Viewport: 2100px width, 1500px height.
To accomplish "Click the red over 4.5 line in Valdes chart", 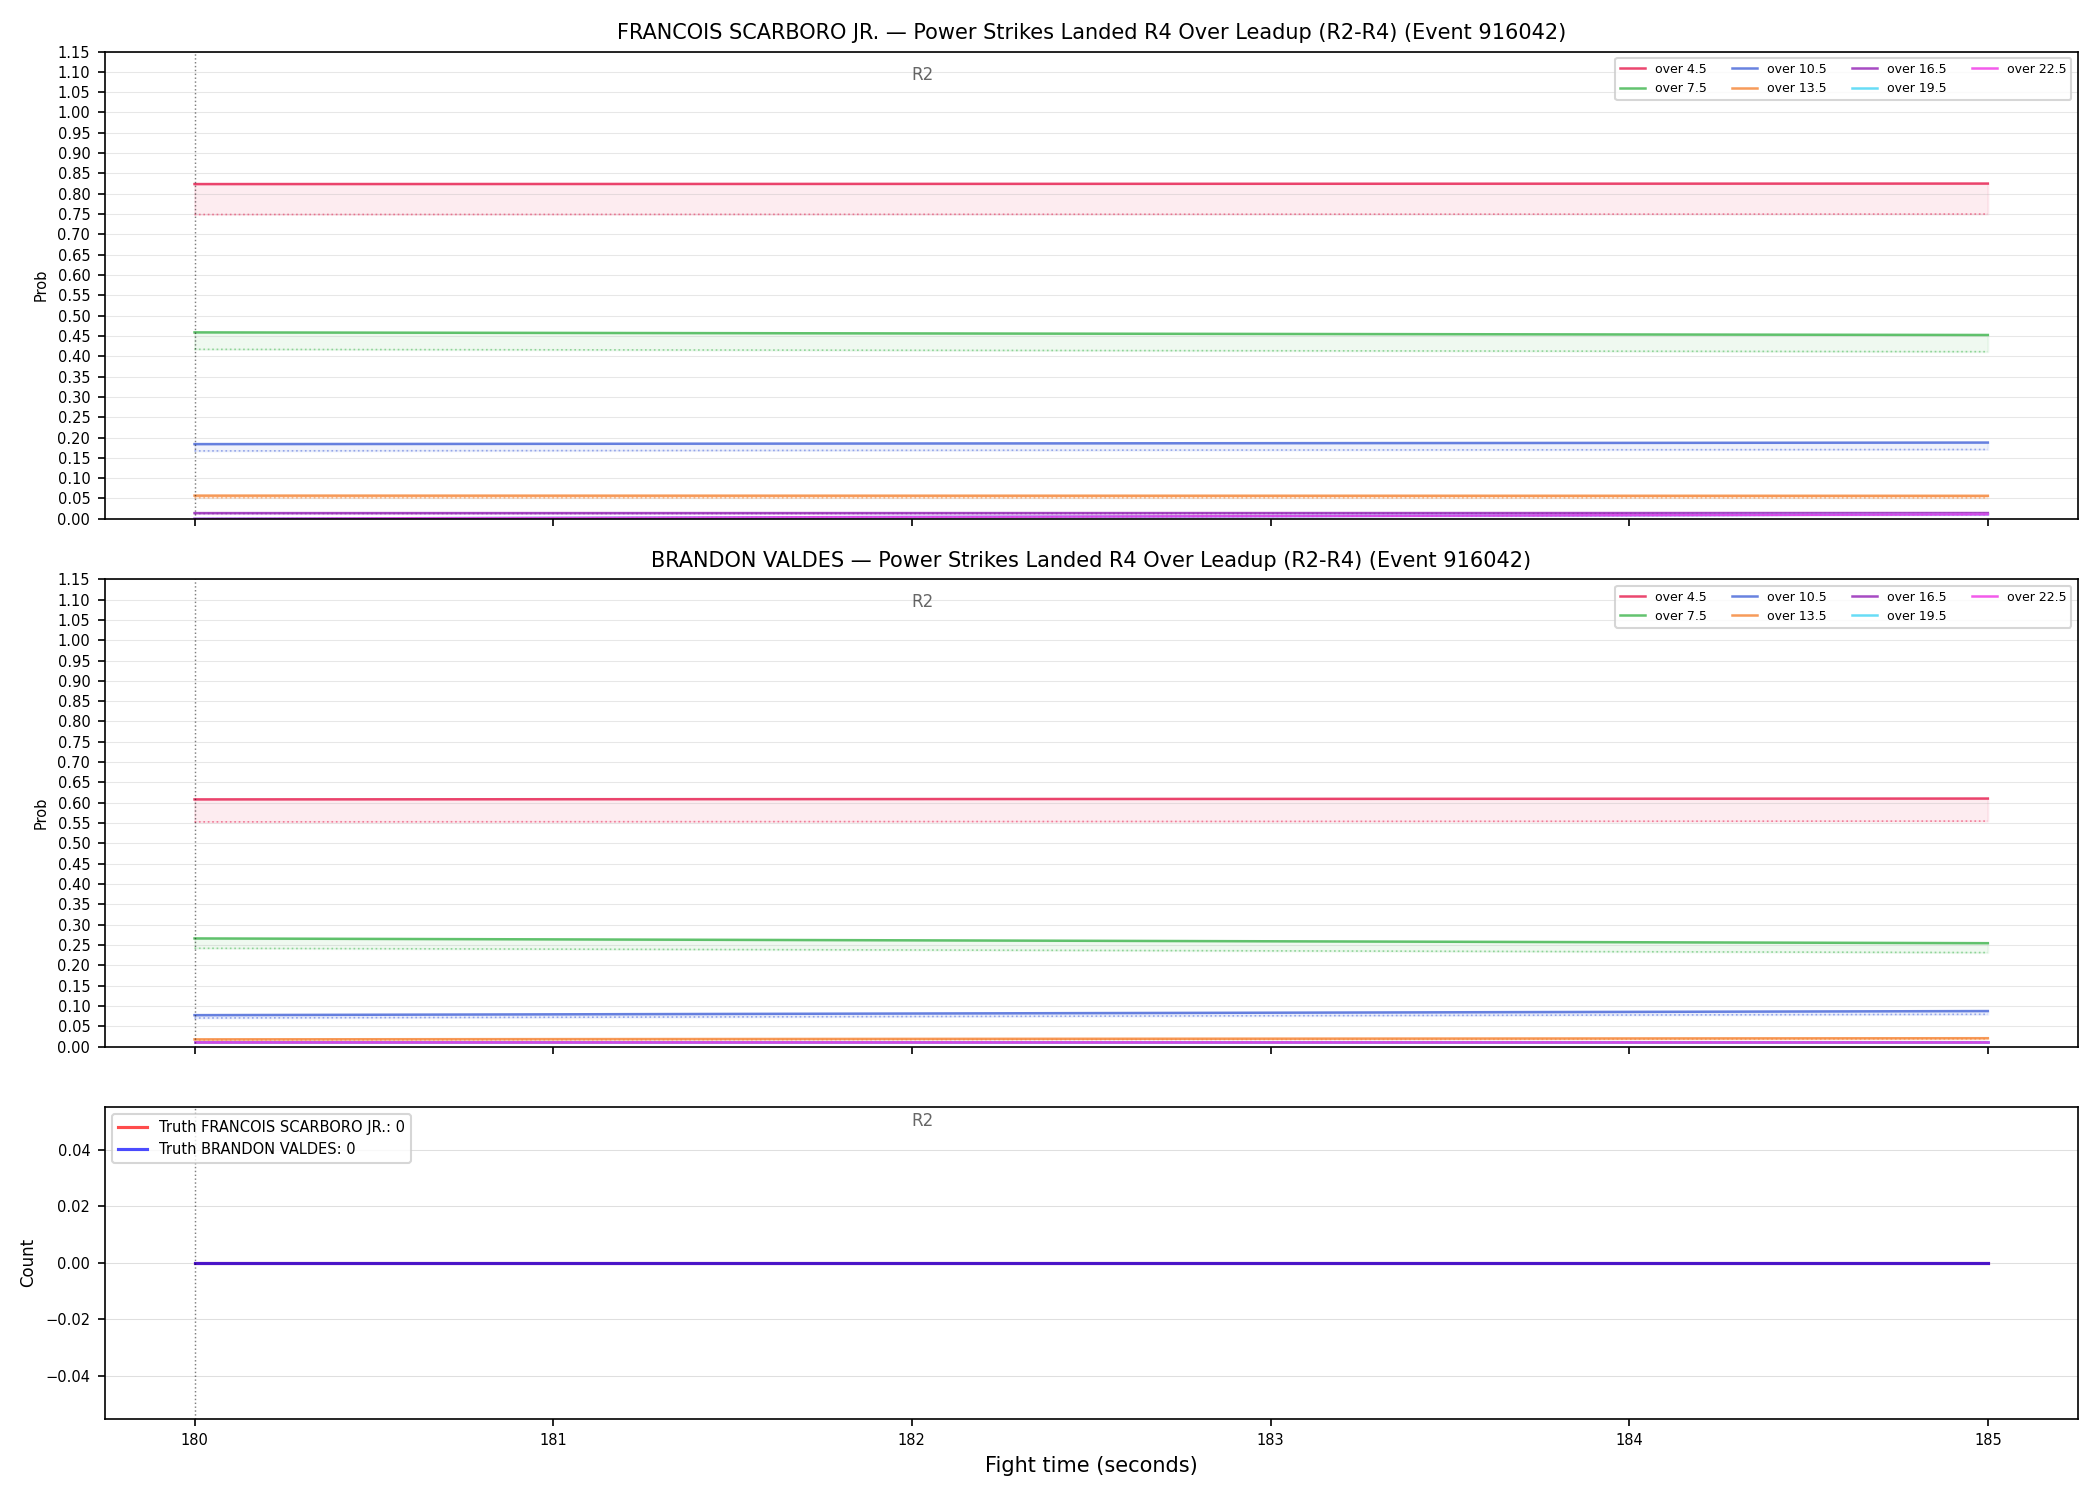I will pyautogui.click(x=1091, y=799).
